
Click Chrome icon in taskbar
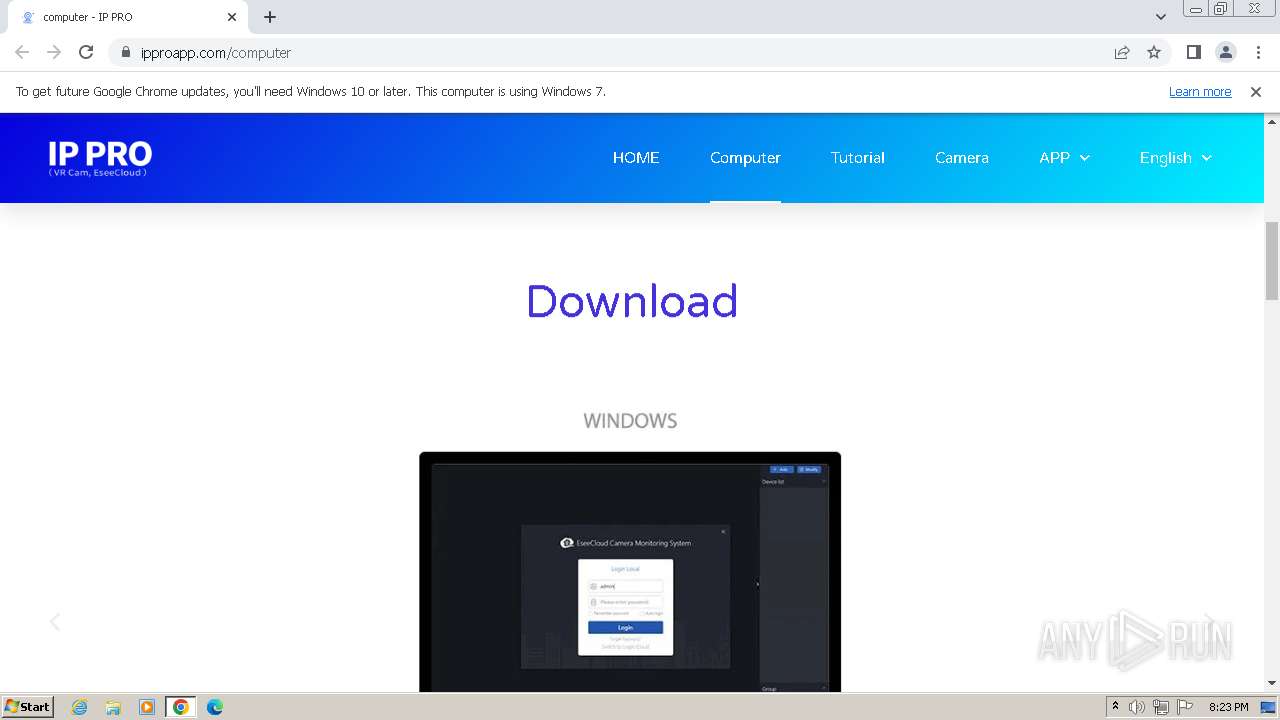coord(181,707)
